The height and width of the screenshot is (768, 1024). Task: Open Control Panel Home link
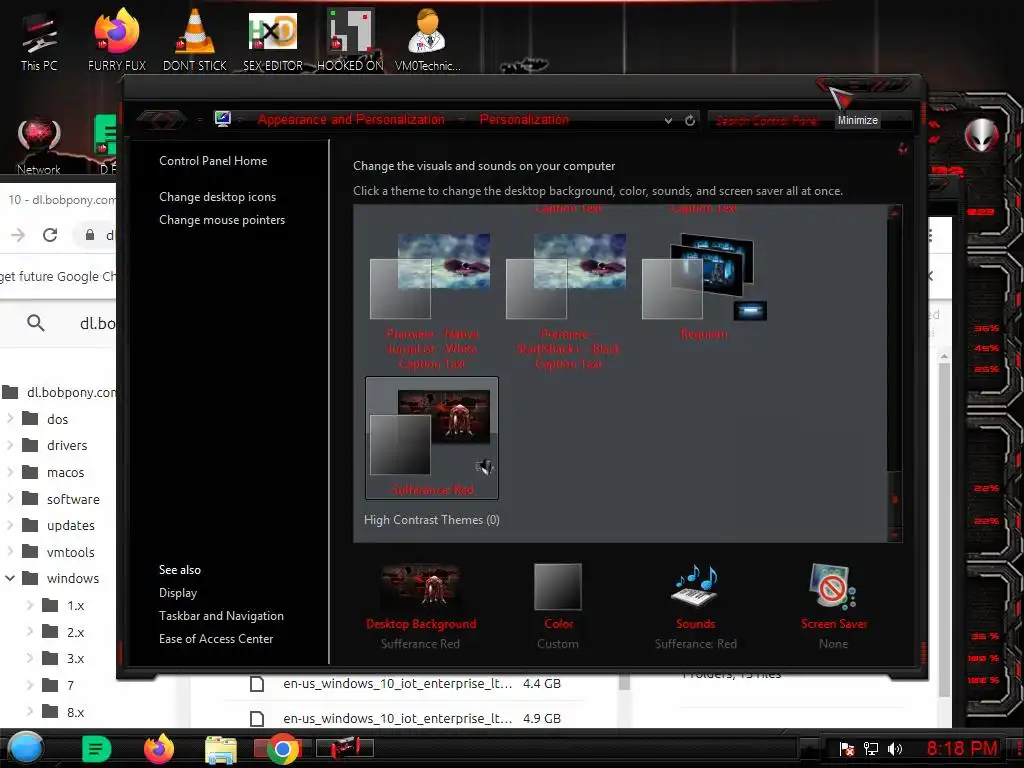tap(213, 161)
